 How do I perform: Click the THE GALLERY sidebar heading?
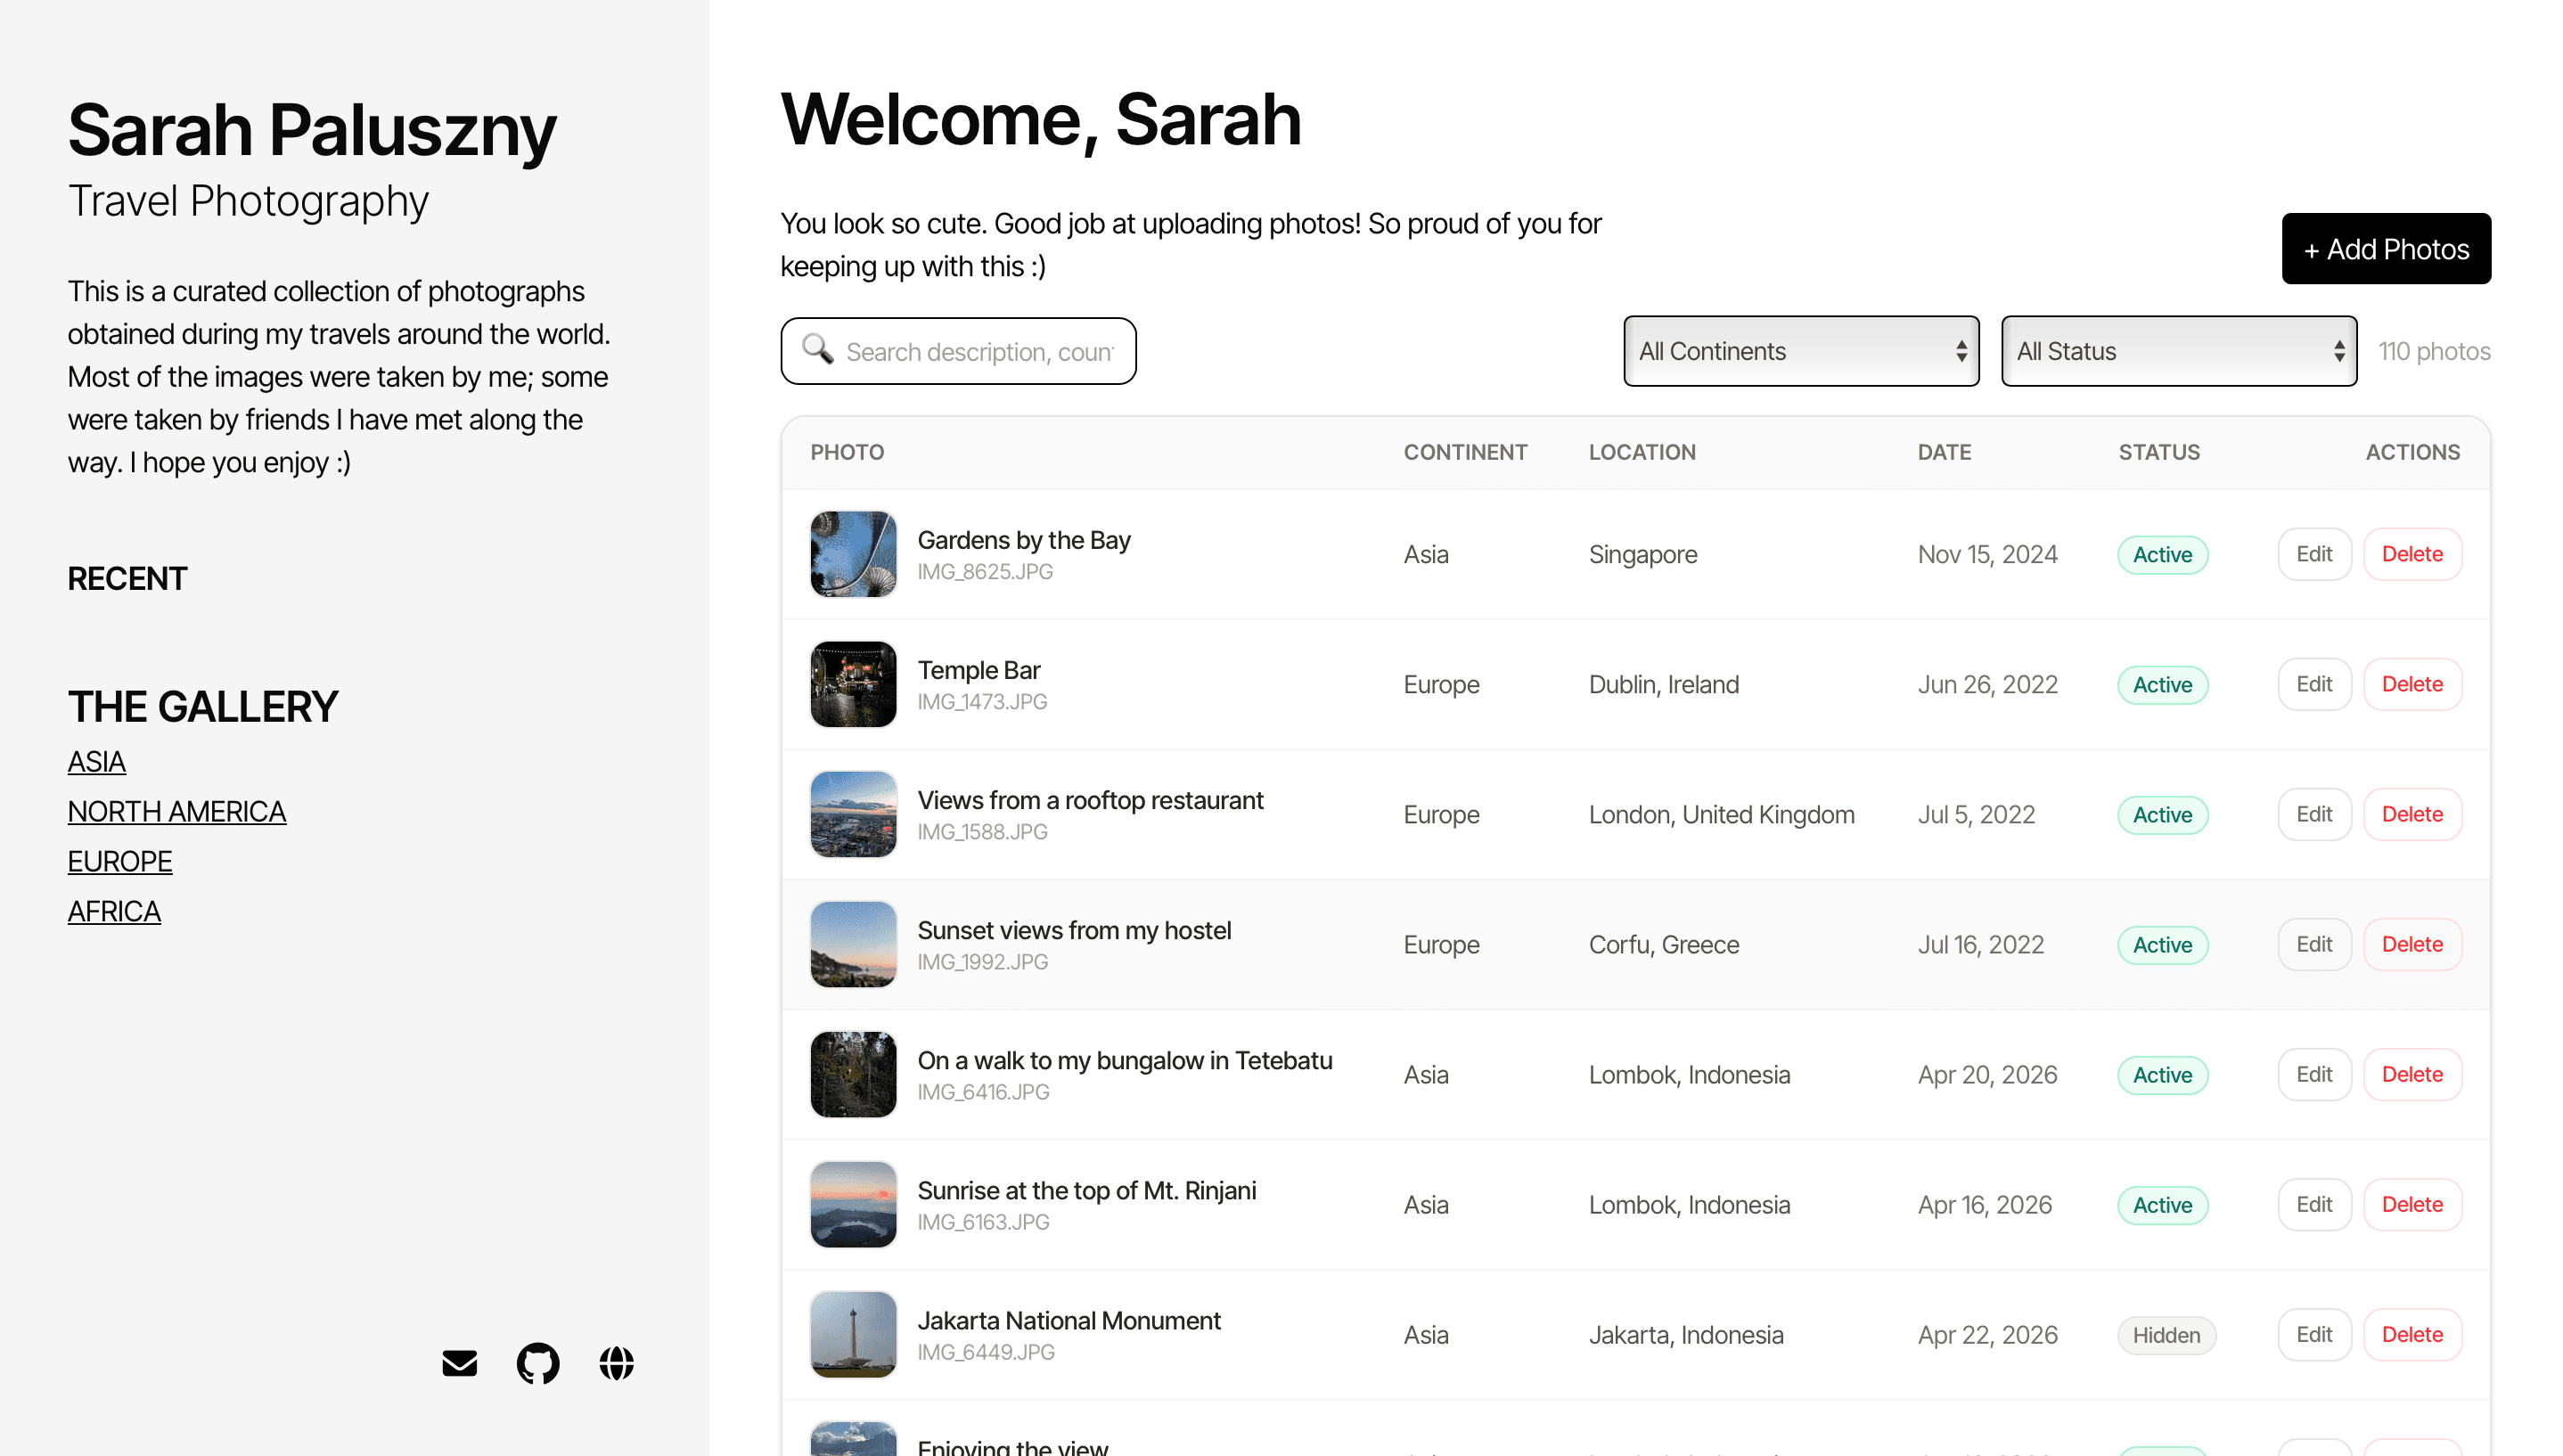(x=203, y=707)
